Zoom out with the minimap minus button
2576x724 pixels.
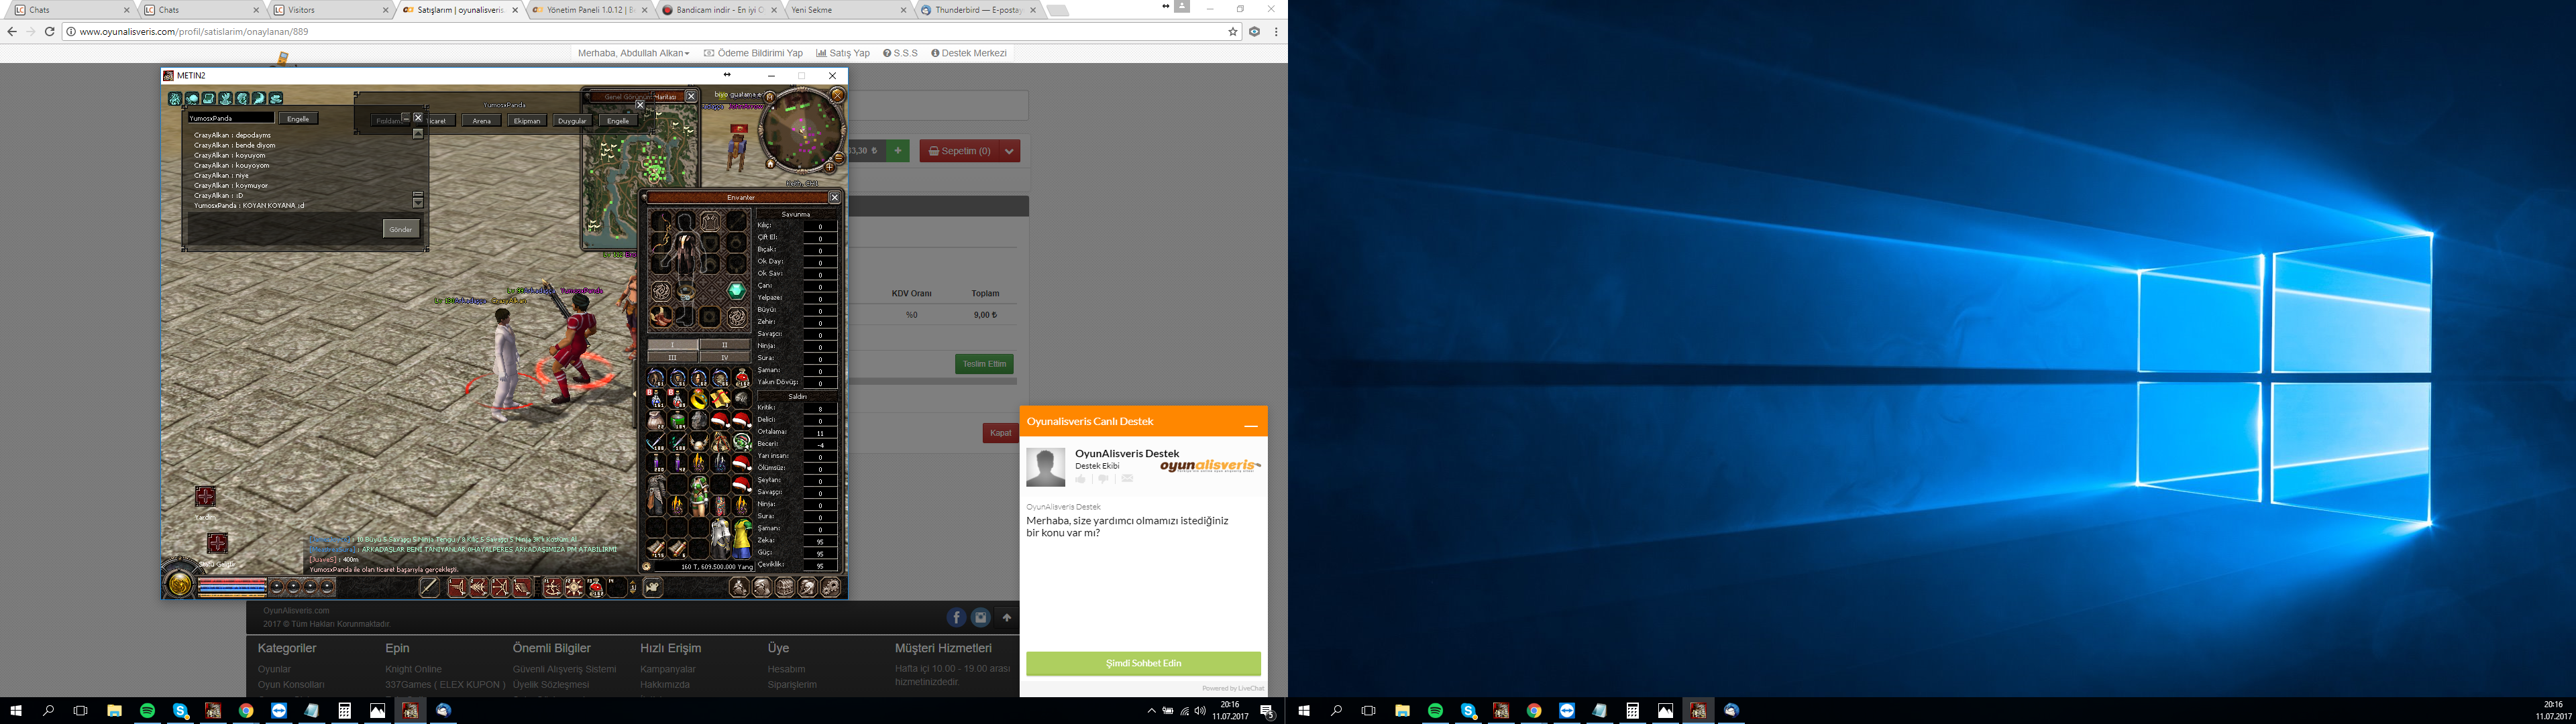(x=840, y=159)
